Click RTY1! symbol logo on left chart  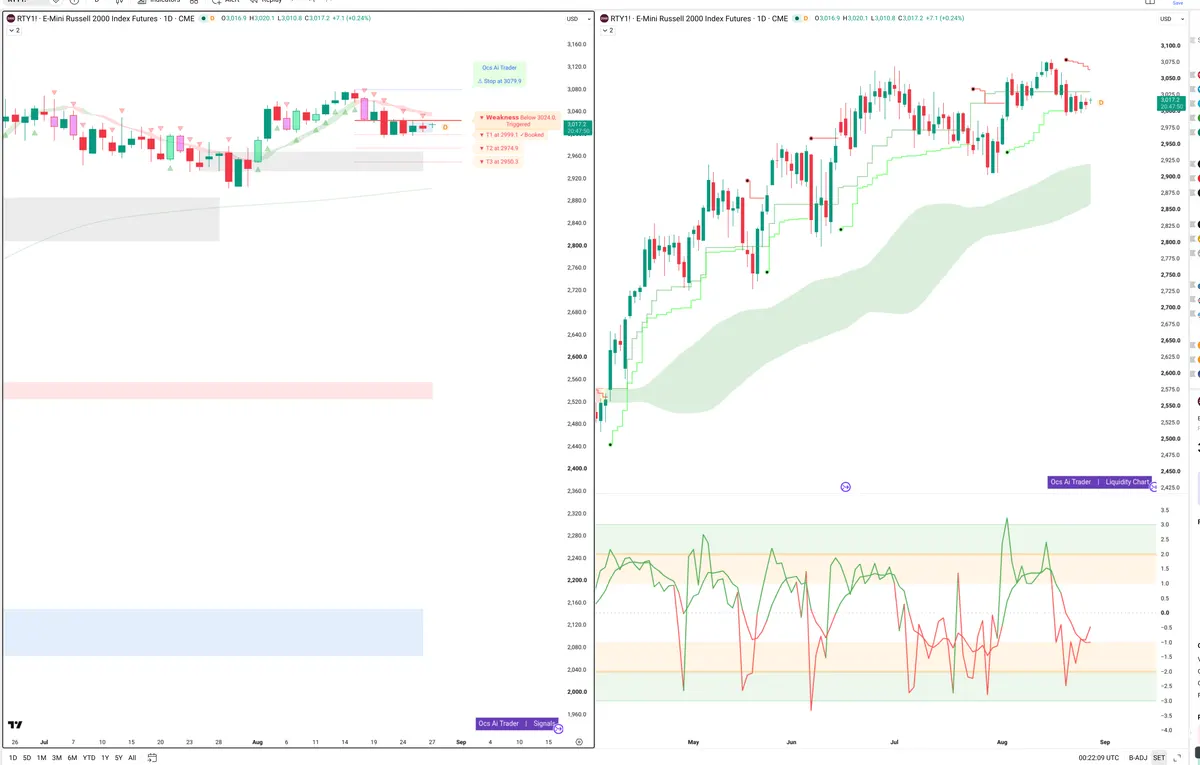pos(12,18)
